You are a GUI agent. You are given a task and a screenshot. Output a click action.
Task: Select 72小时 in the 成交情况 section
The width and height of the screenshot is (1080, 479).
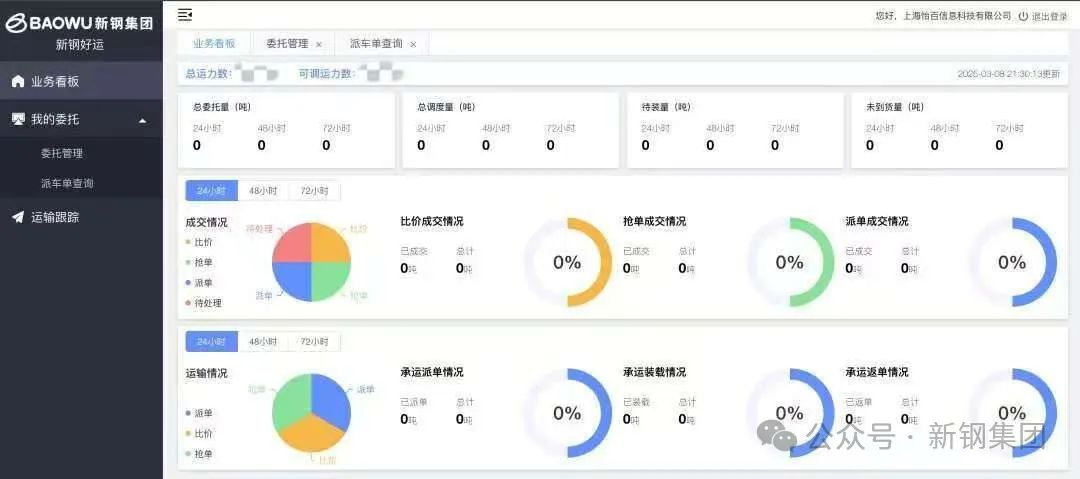[x=314, y=191]
